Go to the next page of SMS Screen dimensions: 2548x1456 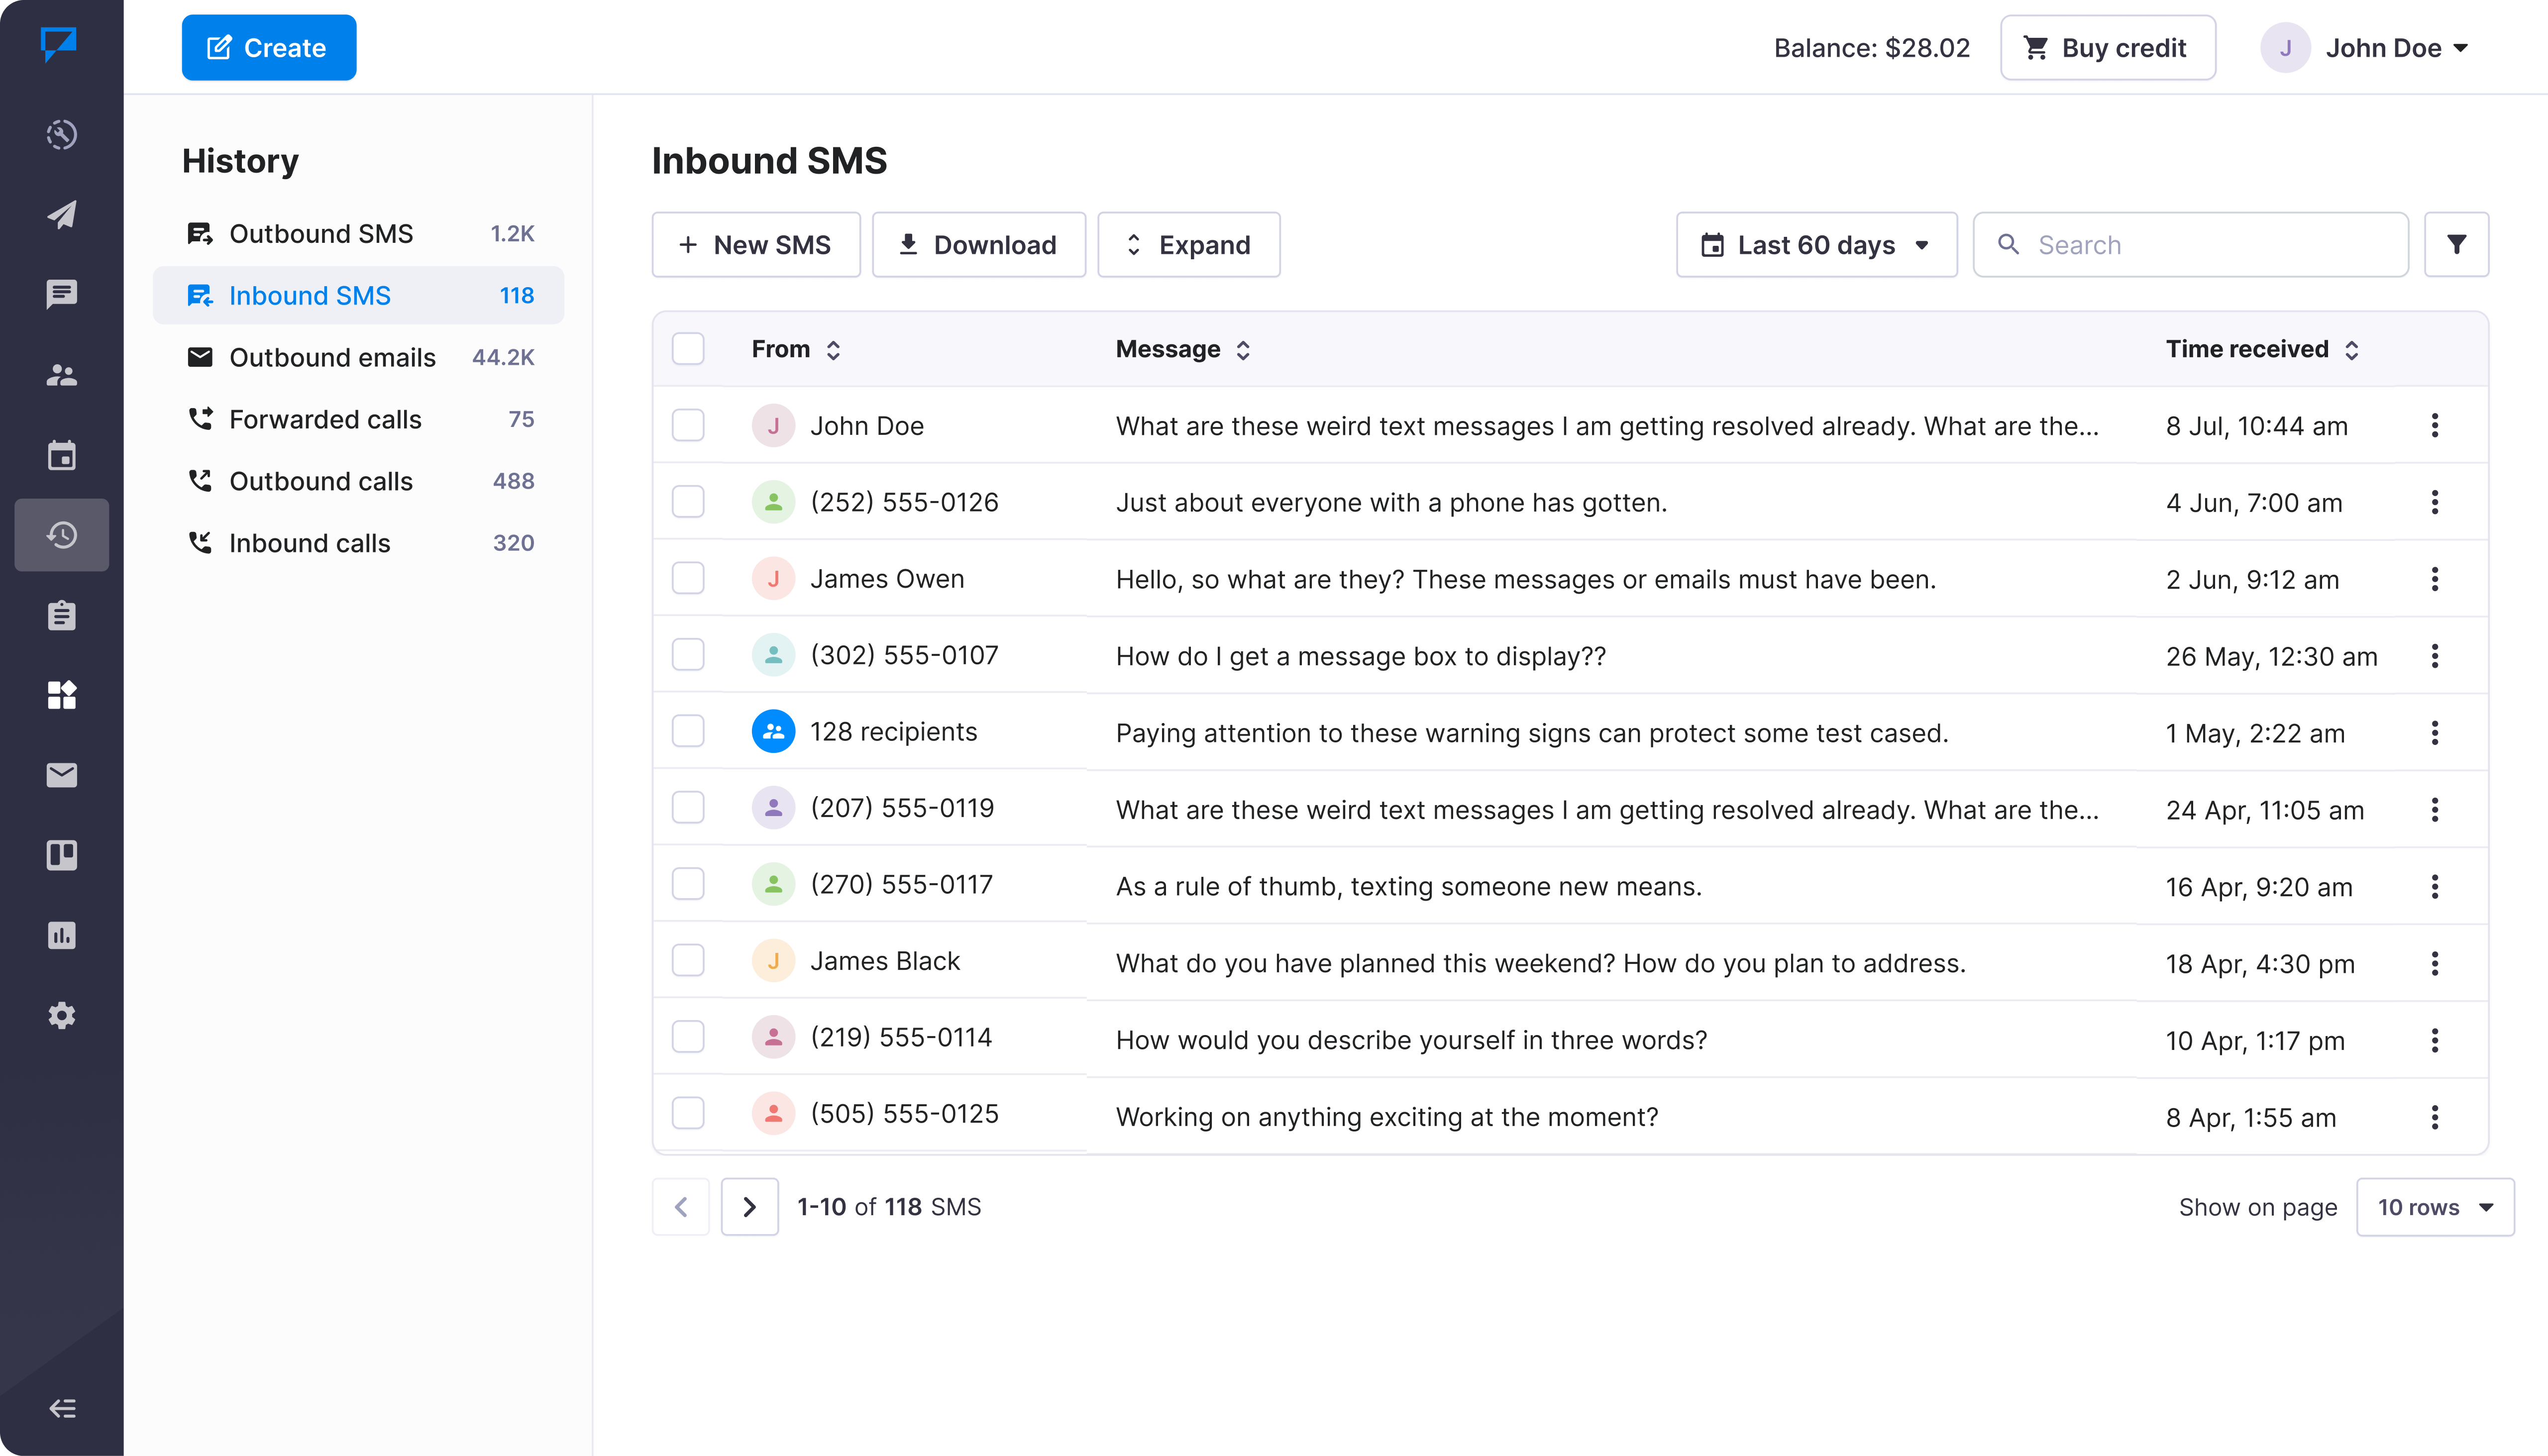click(749, 1207)
